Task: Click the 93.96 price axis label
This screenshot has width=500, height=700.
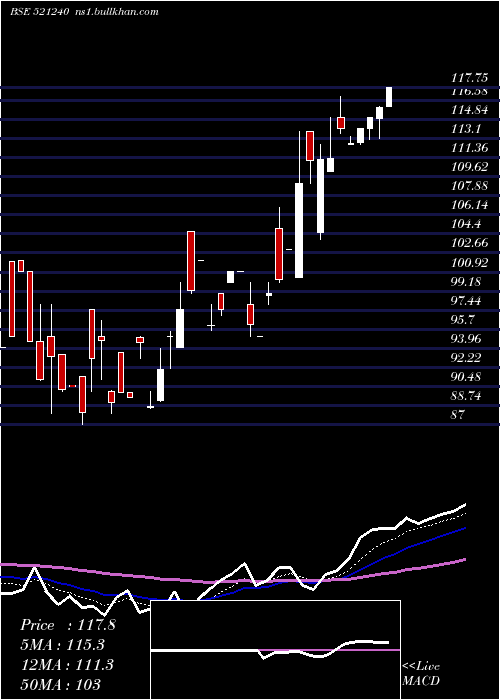Action: pos(466,339)
